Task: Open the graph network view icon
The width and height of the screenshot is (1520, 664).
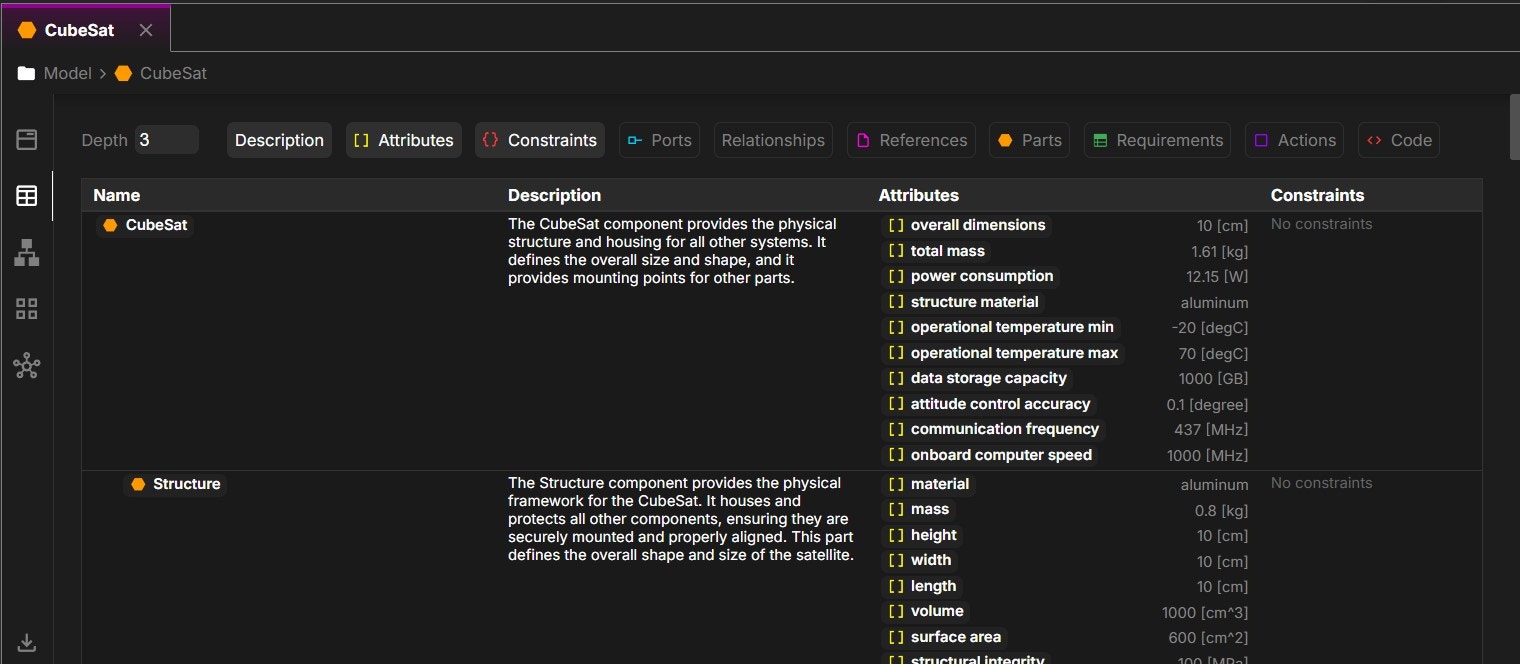Action: [27, 366]
